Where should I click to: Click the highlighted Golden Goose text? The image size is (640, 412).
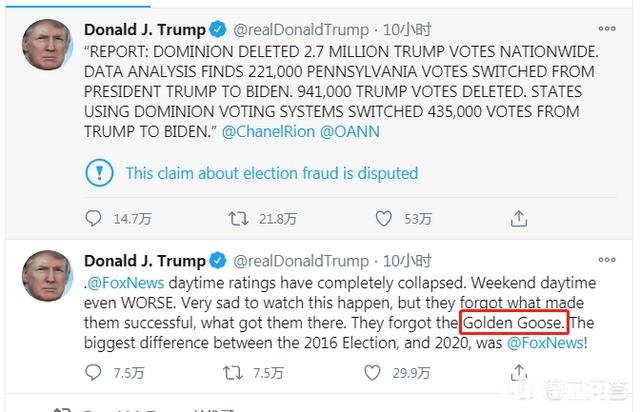(x=514, y=323)
